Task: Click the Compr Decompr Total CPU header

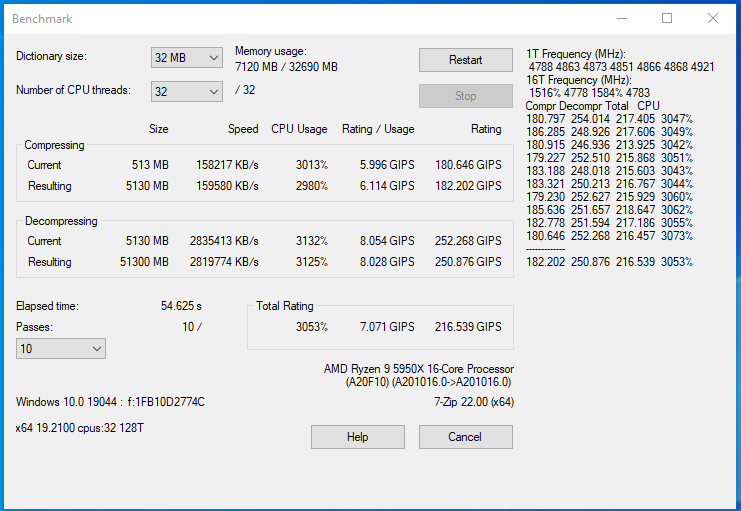Action: tap(592, 106)
